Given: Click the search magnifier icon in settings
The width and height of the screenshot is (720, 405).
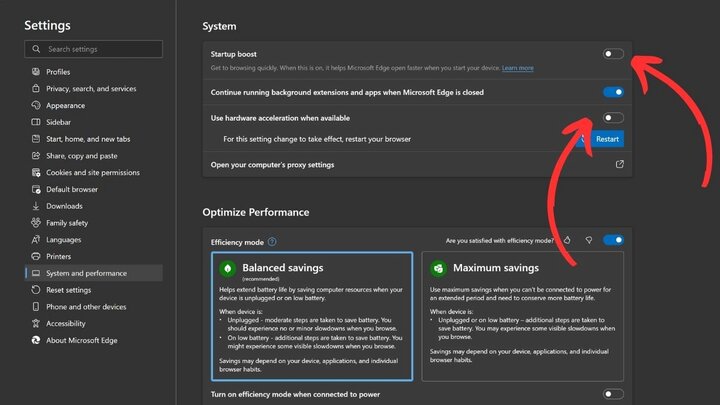Looking at the screenshot, I should pos(36,49).
